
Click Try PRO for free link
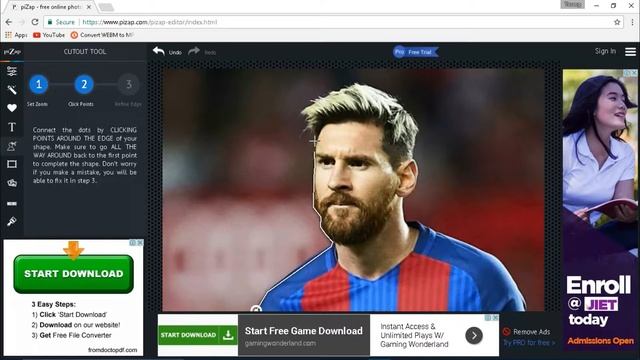pyautogui.click(x=529, y=343)
